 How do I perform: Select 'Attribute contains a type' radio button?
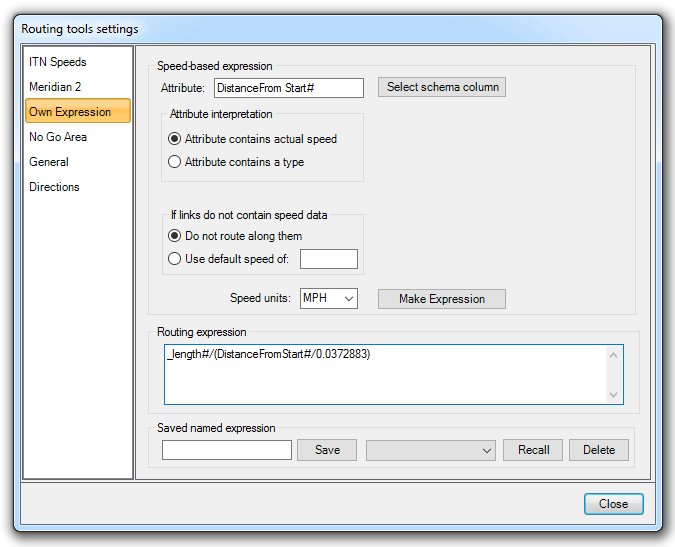tap(175, 162)
